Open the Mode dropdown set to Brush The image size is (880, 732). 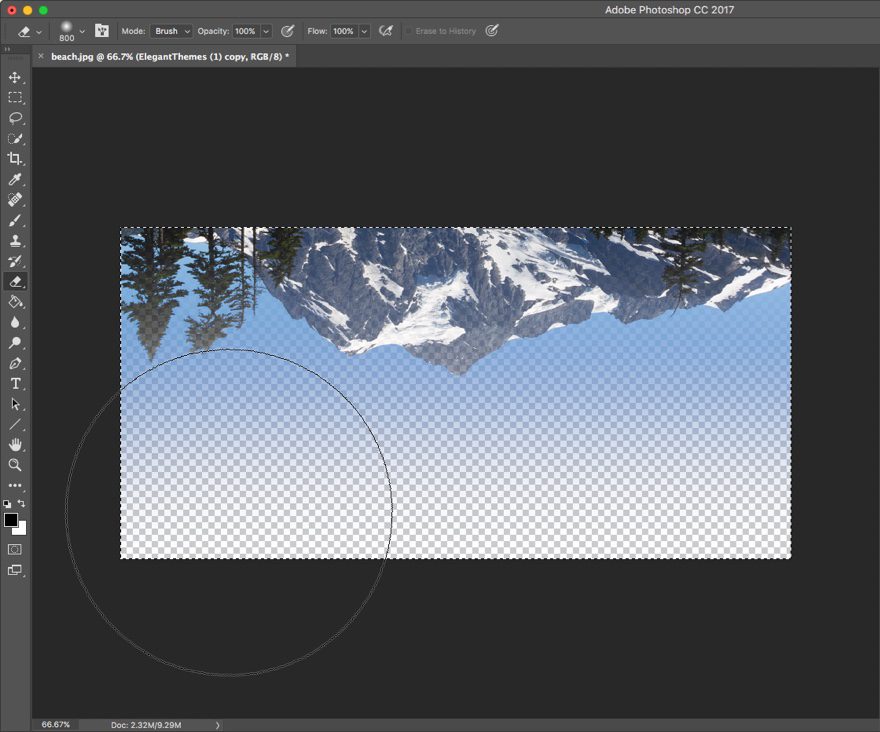(x=170, y=31)
